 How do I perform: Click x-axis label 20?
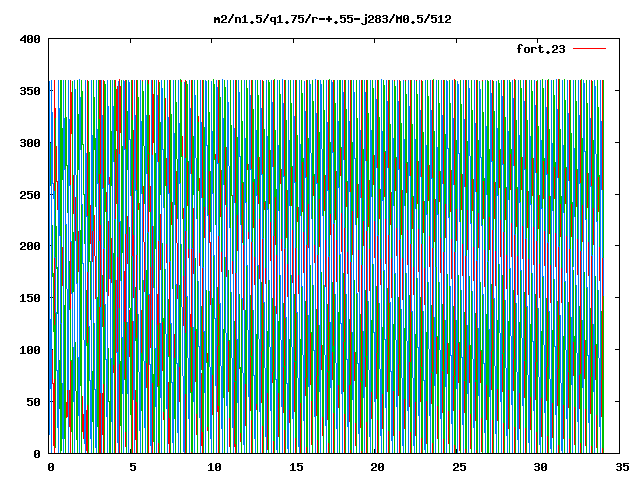[x=377, y=467]
